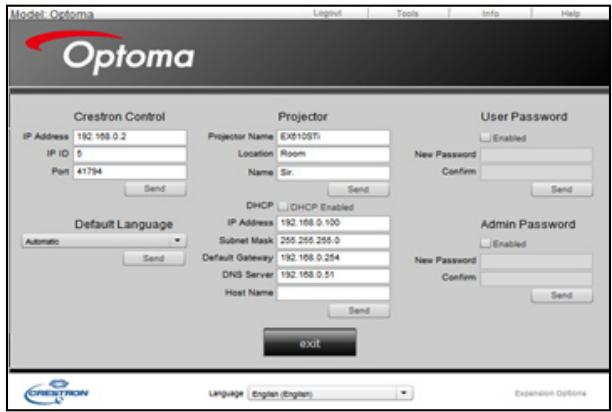Click the Subnet Mask field

coord(333,241)
